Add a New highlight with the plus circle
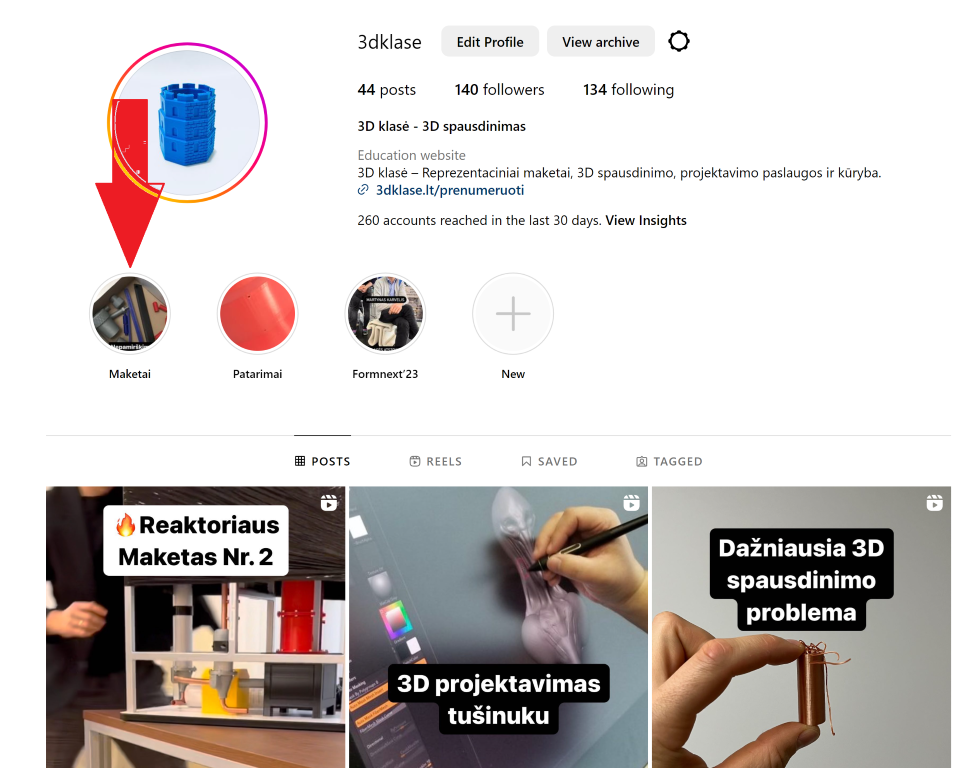969x768 pixels. tap(513, 314)
